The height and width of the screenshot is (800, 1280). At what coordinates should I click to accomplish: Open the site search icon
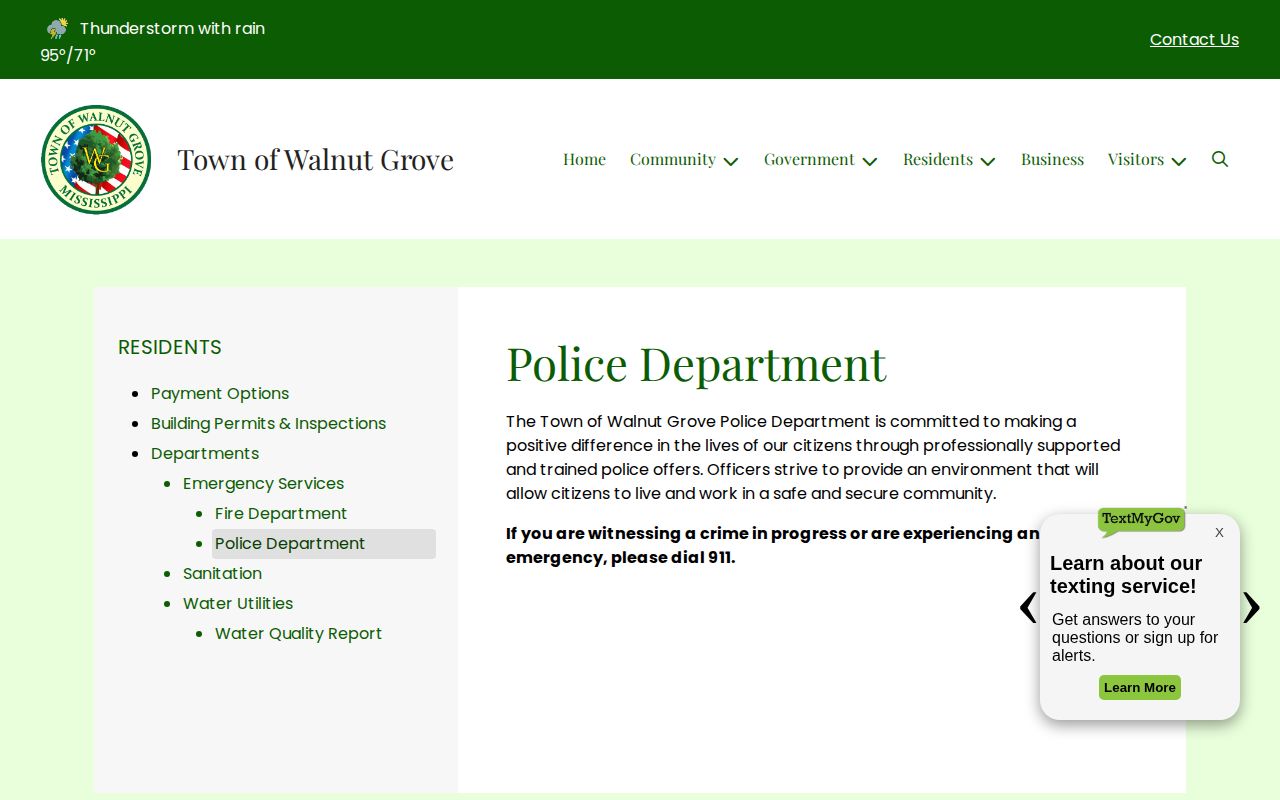tap(1219, 159)
